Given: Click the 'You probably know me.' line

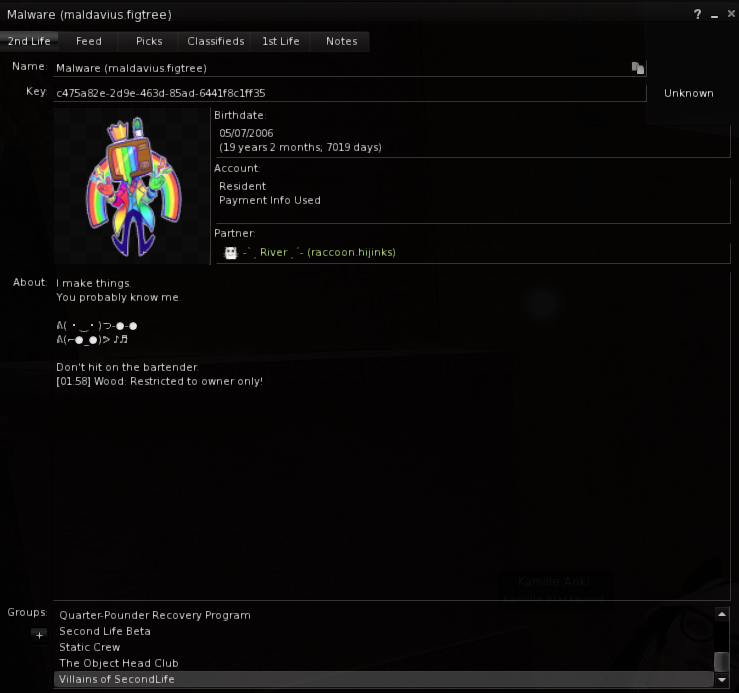Looking at the screenshot, I should click(118, 297).
